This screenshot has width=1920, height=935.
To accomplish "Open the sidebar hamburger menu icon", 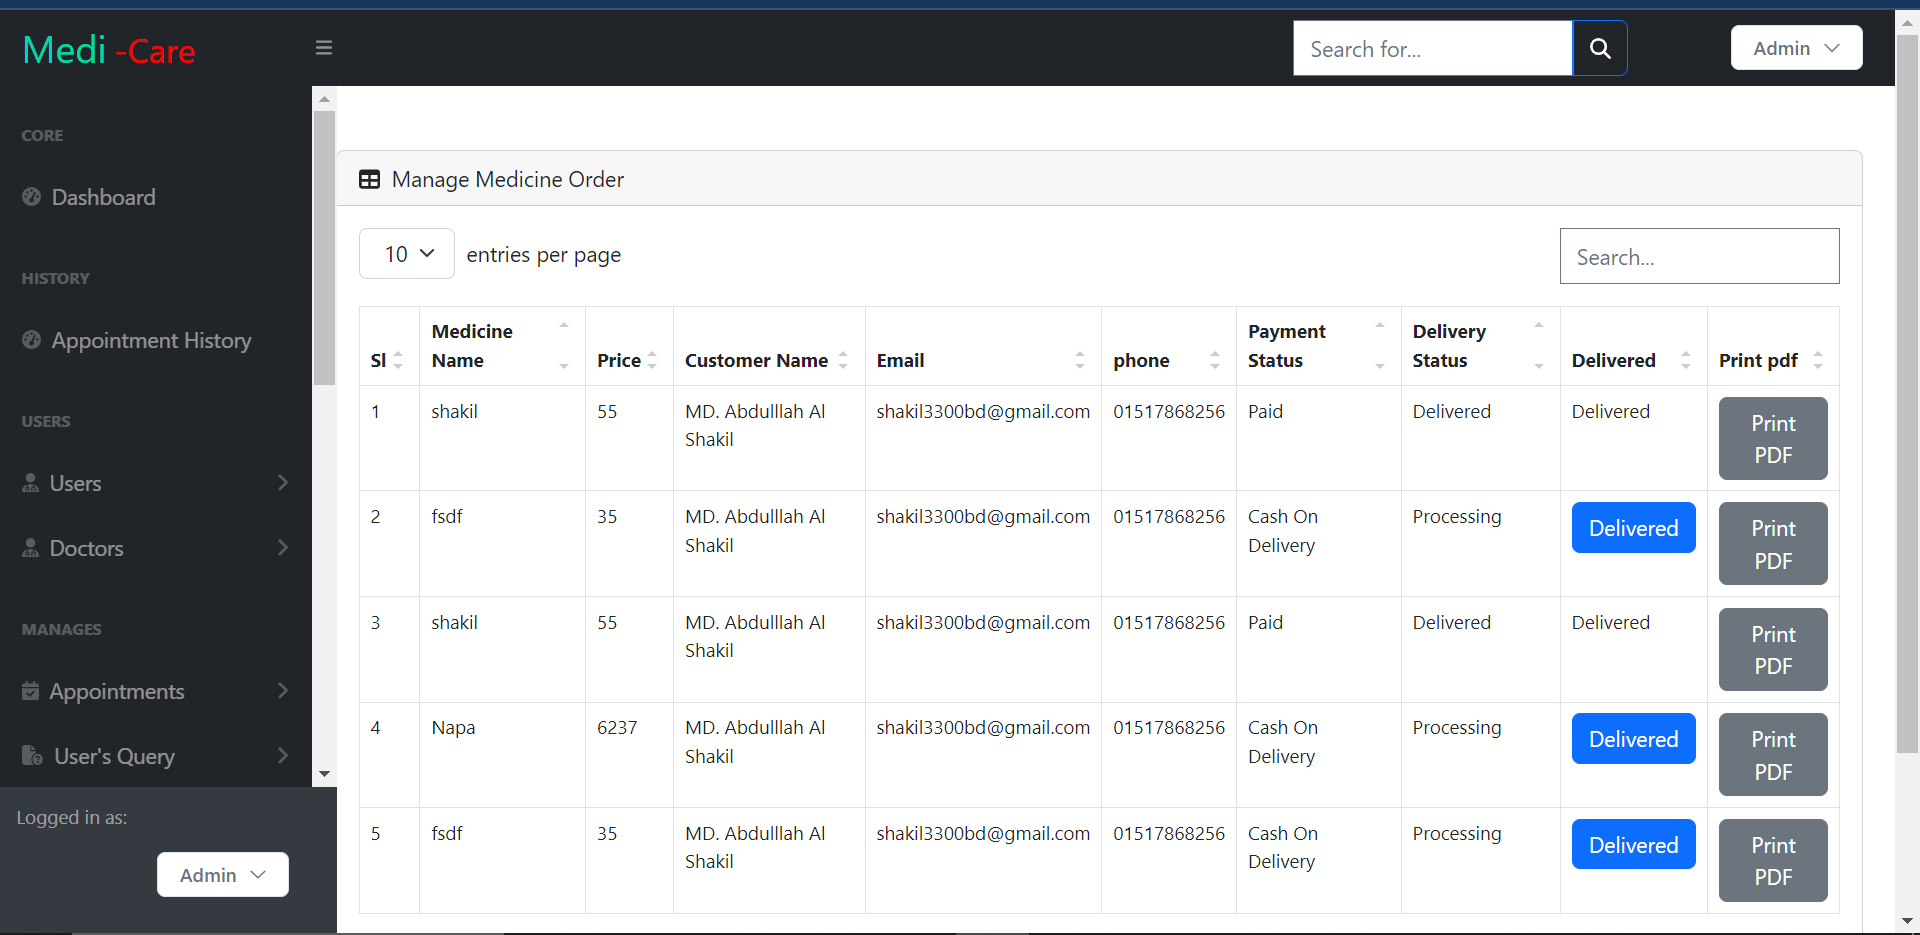I will click(x=323, y=47).
